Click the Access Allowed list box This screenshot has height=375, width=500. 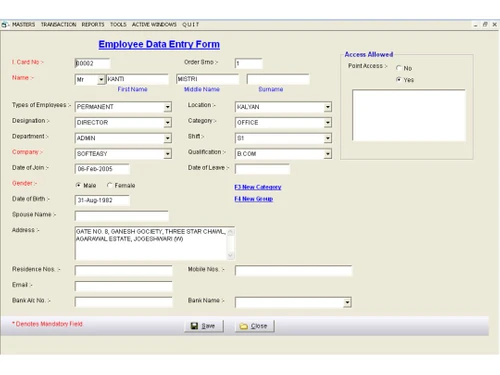(x=409, y=115)
